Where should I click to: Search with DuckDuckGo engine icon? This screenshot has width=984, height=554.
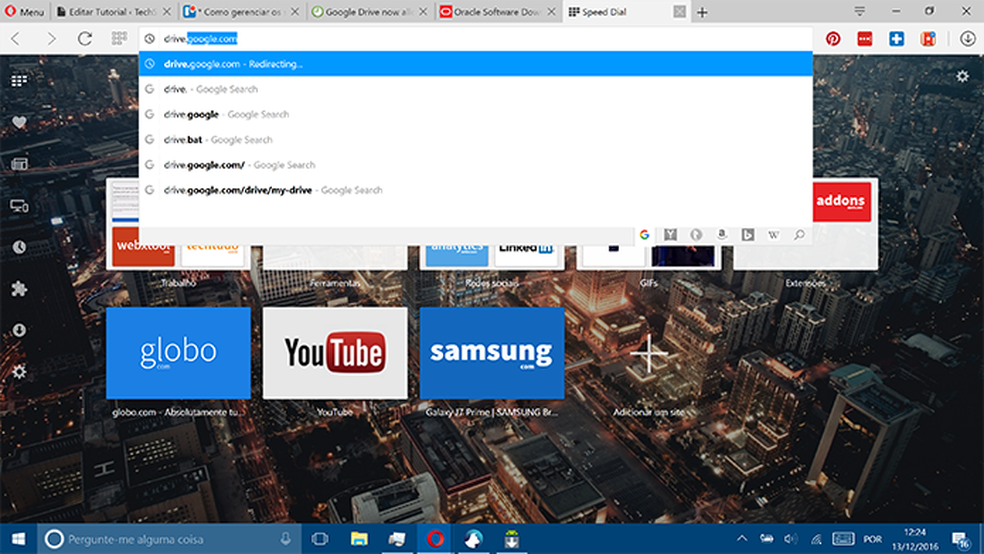click(696, 235)
